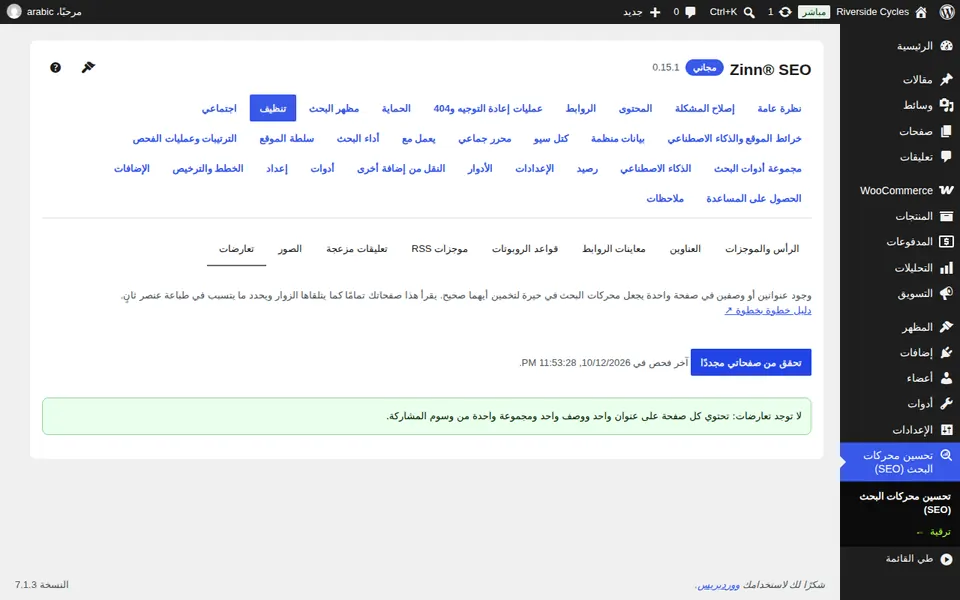Image resolution: width=960 pixels, height=600 pixels.
Task: Click the plugin icon beside إضافات
Action: click(x=947, y=353)
